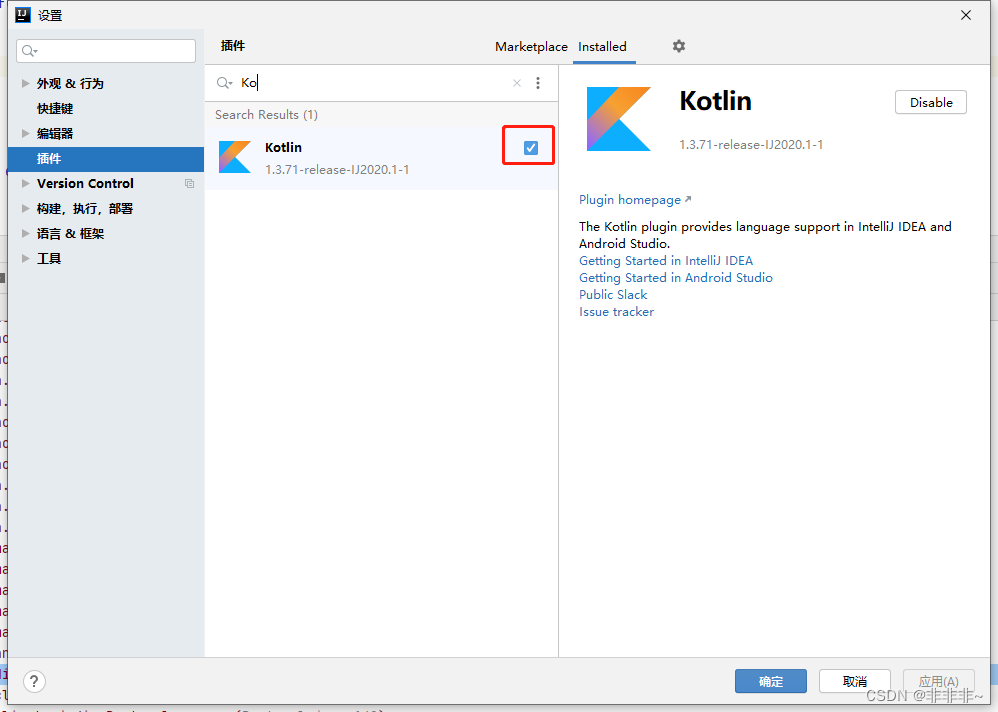
Task: Open Getting Started in Android Studio link
Action: pos(675,277)
